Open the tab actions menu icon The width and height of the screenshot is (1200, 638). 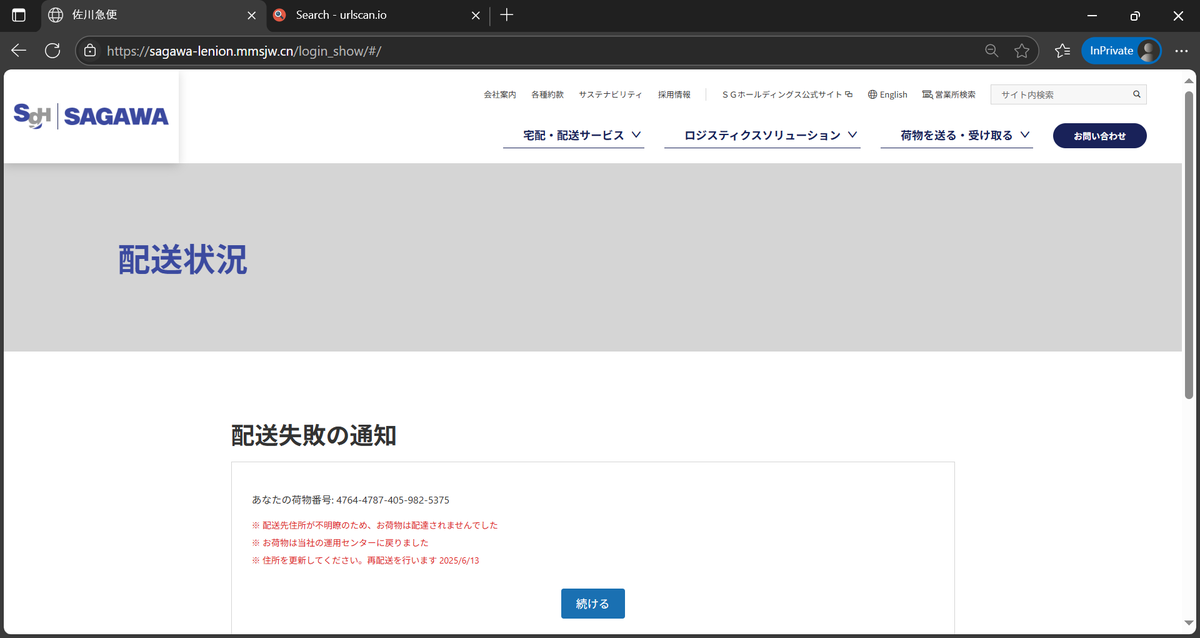pos(18,15)
